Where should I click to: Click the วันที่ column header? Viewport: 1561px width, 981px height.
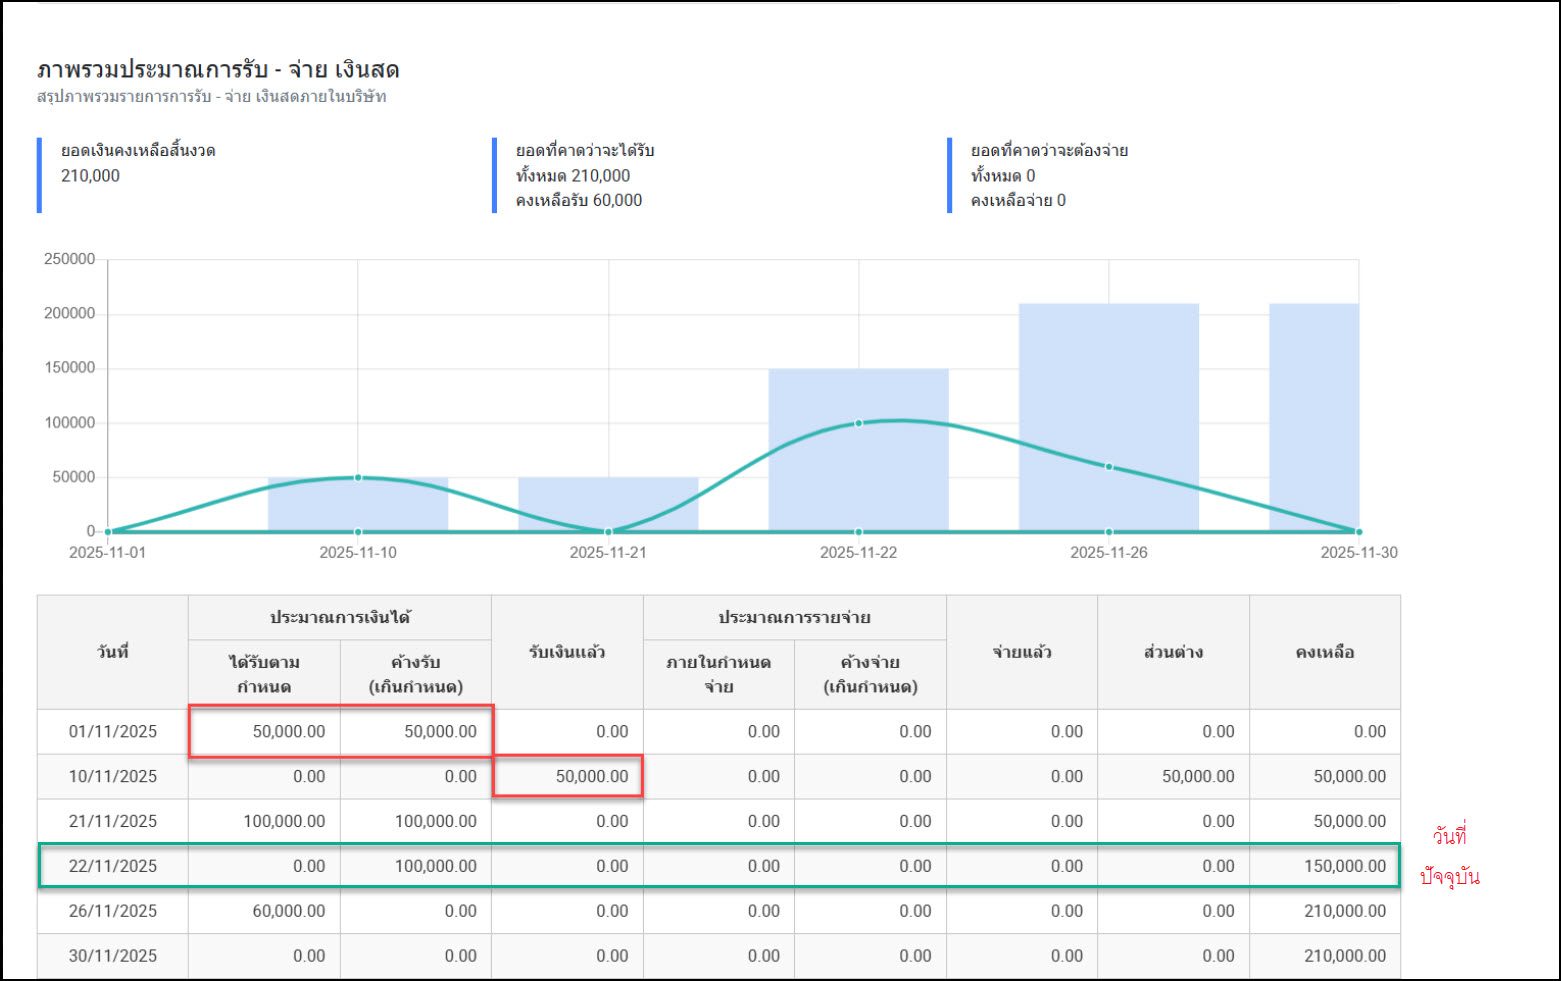coord(113,652)
